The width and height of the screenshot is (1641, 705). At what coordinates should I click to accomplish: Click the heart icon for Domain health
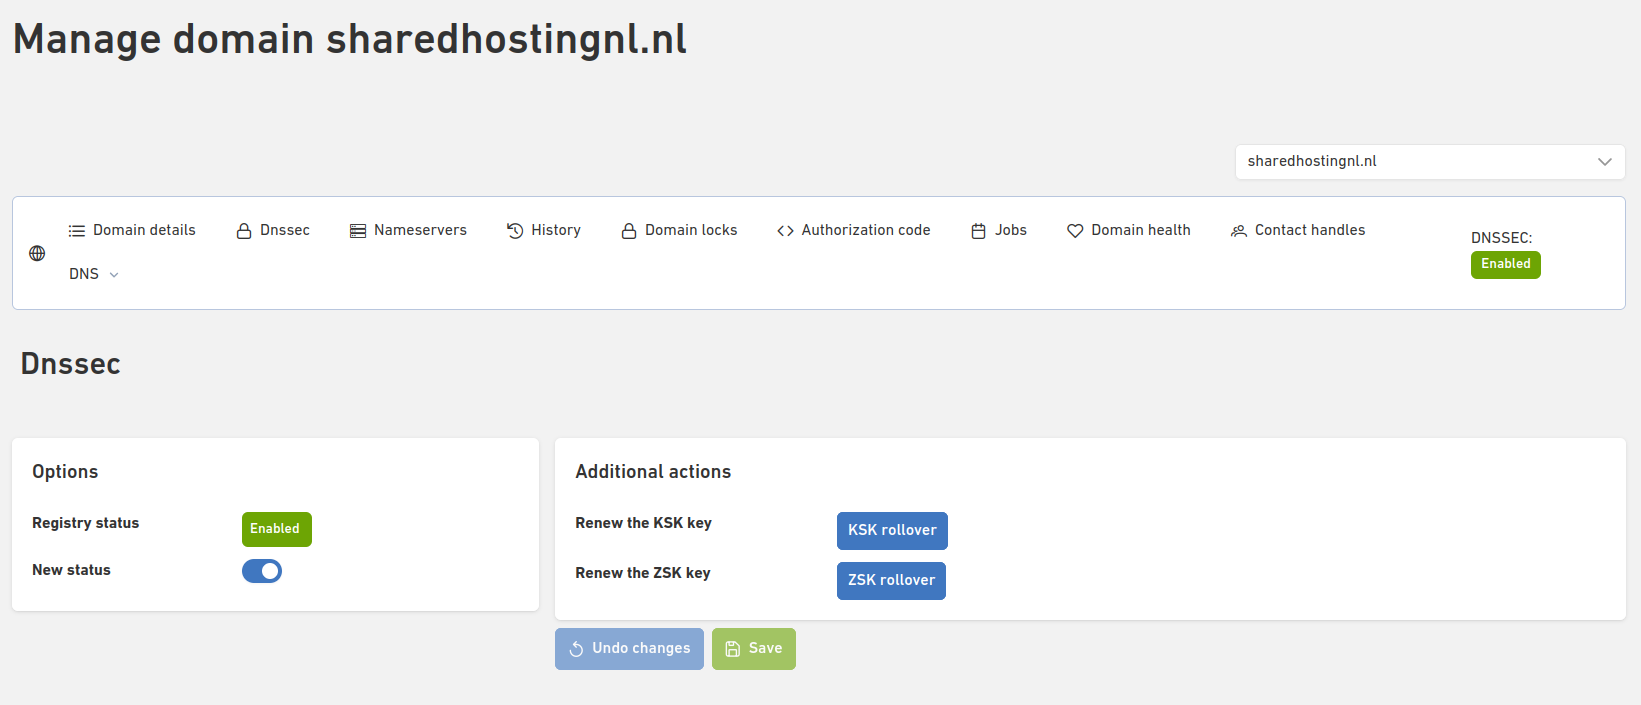pos(1075,231)
